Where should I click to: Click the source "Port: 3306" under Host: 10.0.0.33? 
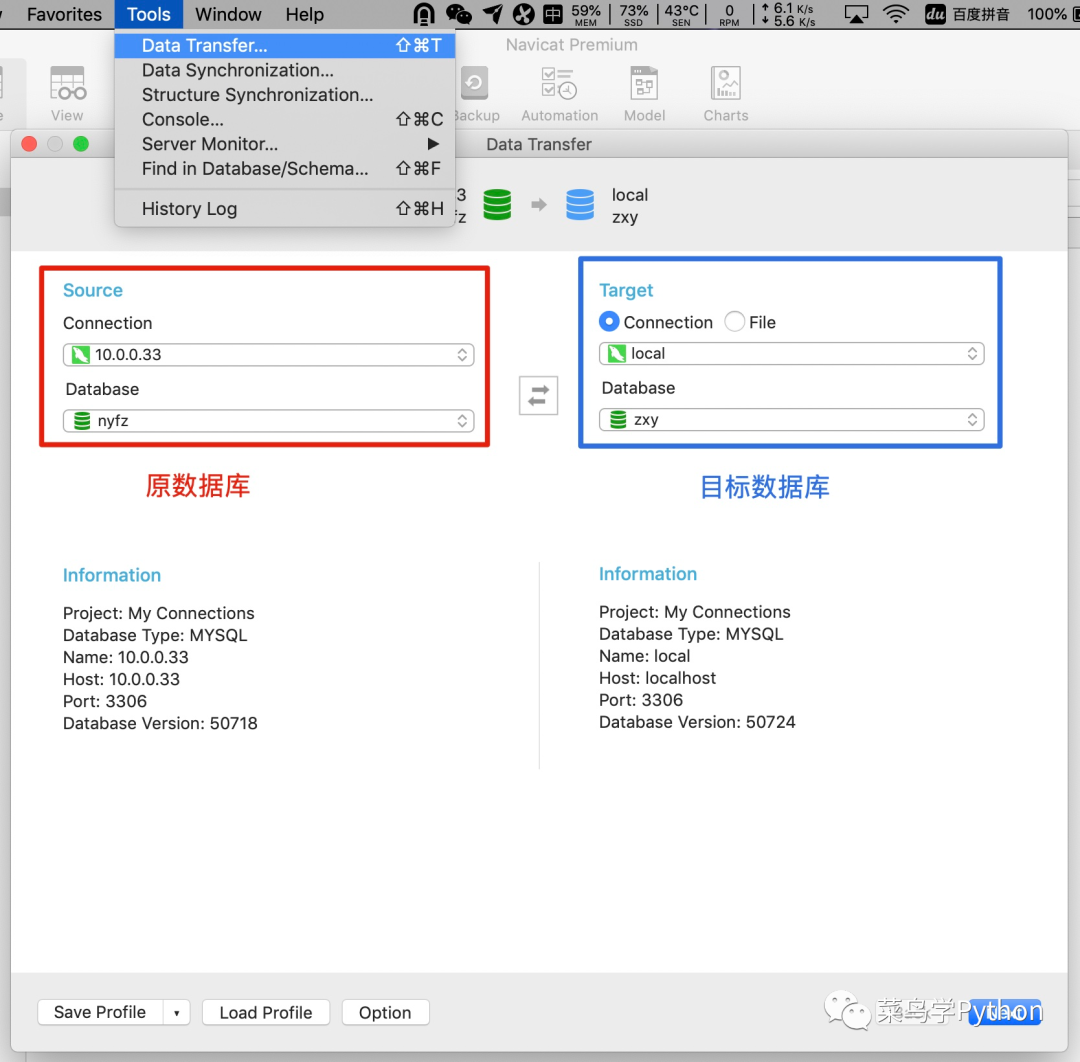(x=105, y=702)
